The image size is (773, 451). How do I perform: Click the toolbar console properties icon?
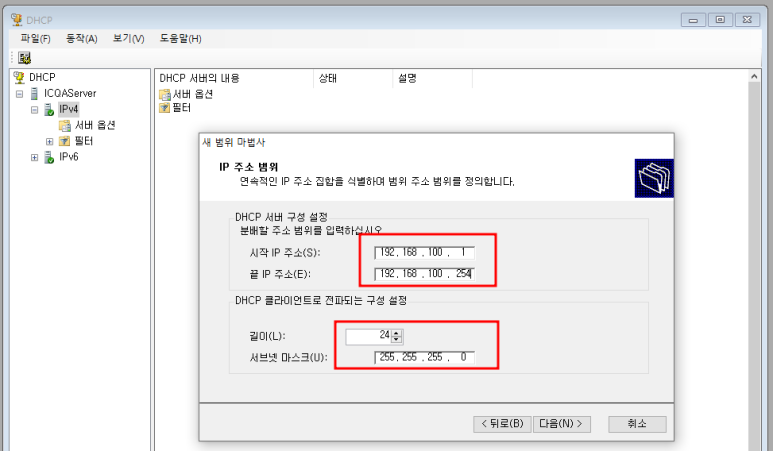[x=25, y=58]
